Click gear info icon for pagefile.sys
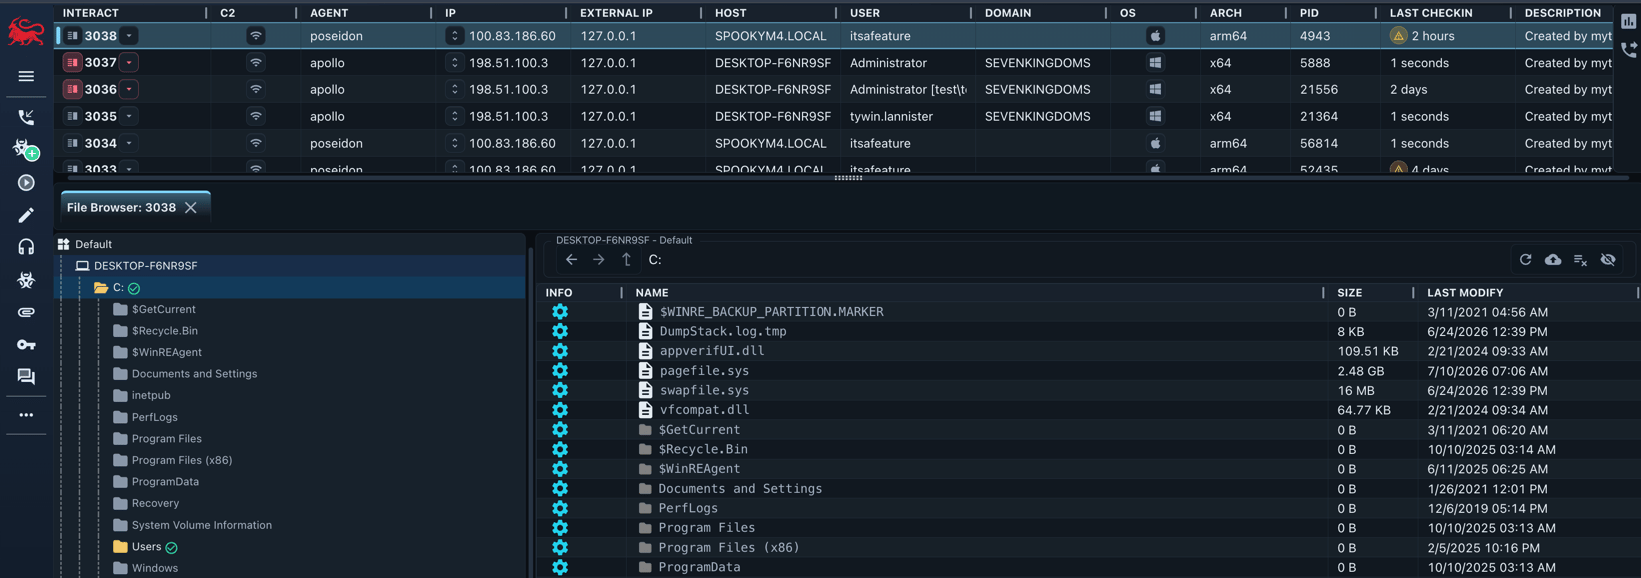Screen dimensions: 1641x578 point(560,371)
